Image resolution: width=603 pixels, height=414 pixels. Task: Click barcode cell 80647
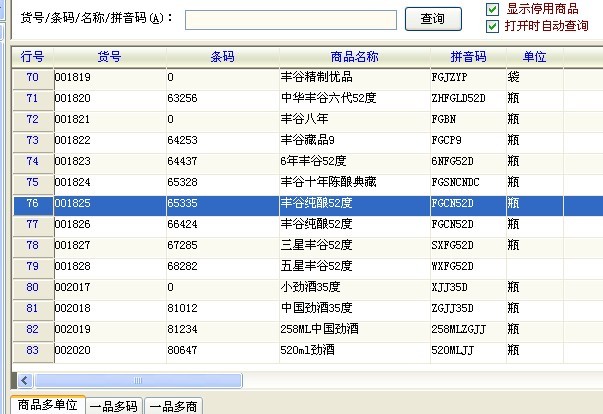pyautogui.click(x=182, y=350)
